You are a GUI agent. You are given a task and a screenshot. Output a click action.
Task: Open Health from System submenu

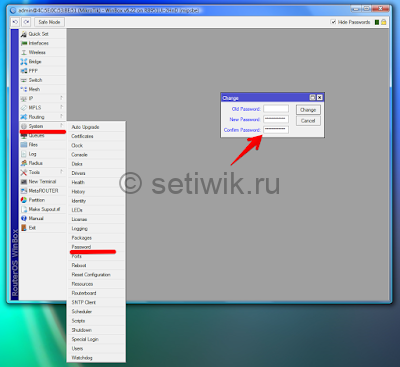click(96, 182)
